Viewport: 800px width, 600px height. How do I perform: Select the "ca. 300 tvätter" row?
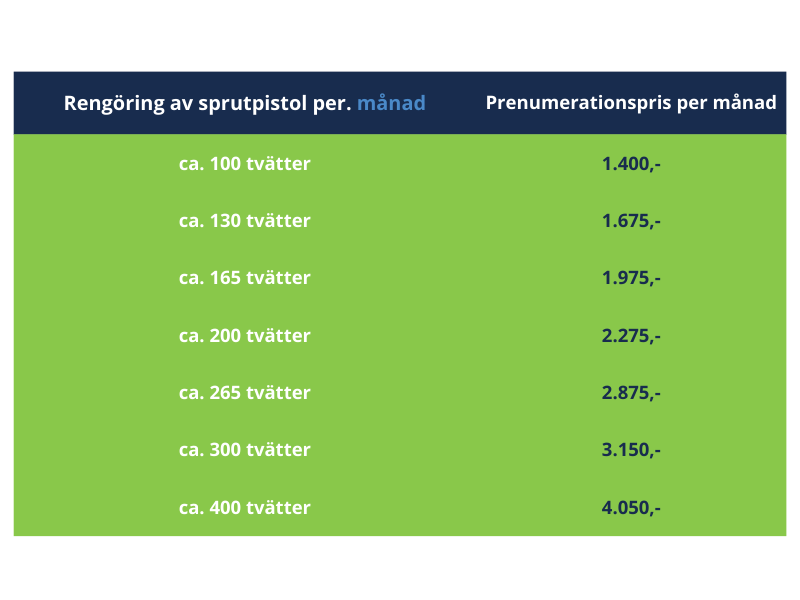click(x=400, y=450)
